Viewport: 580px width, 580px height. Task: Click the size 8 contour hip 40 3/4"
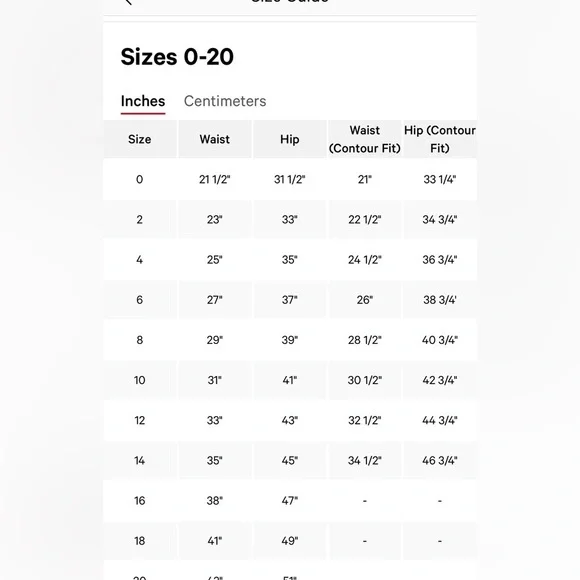[440, 340]
